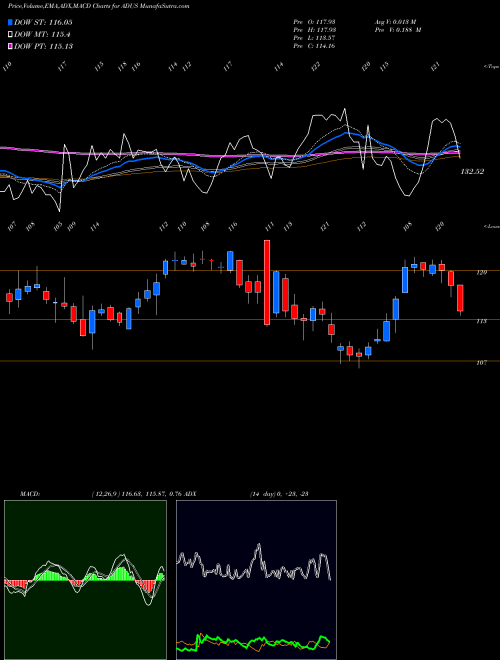
Task: Click the '<Tops' axis label
Action: pos(491,67)
